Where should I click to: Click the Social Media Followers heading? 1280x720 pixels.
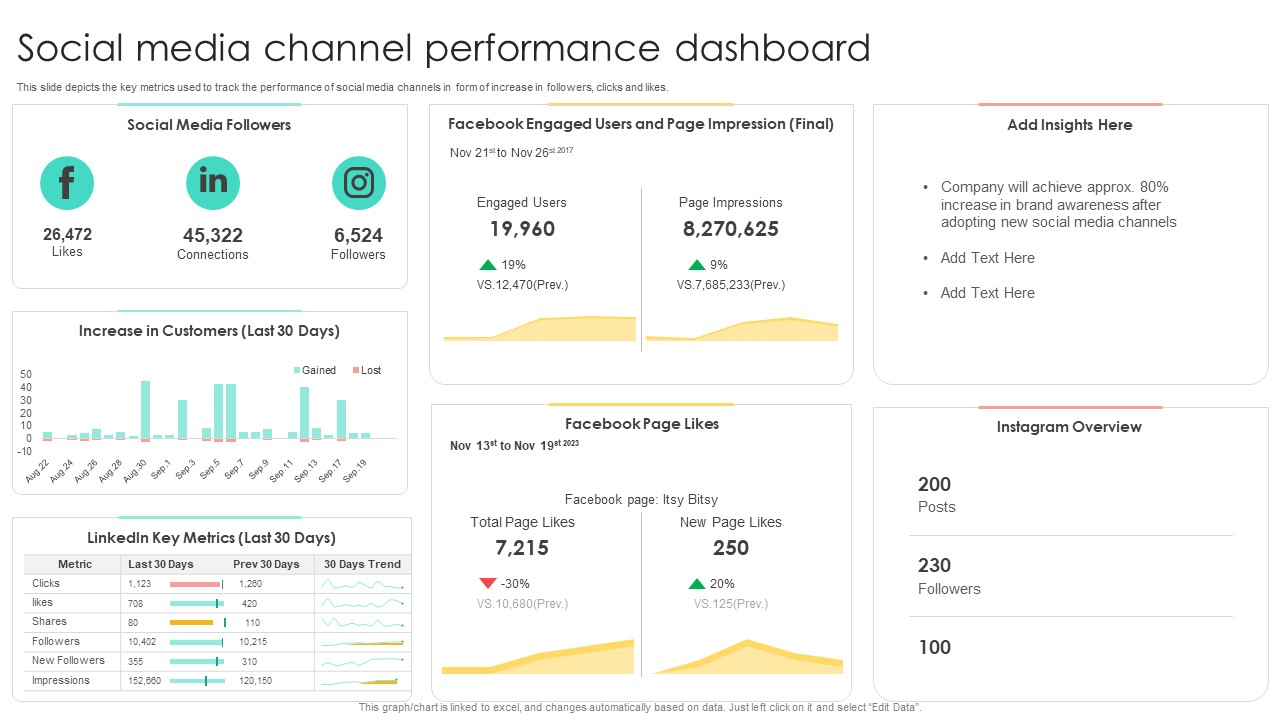(x=209, y=125)
